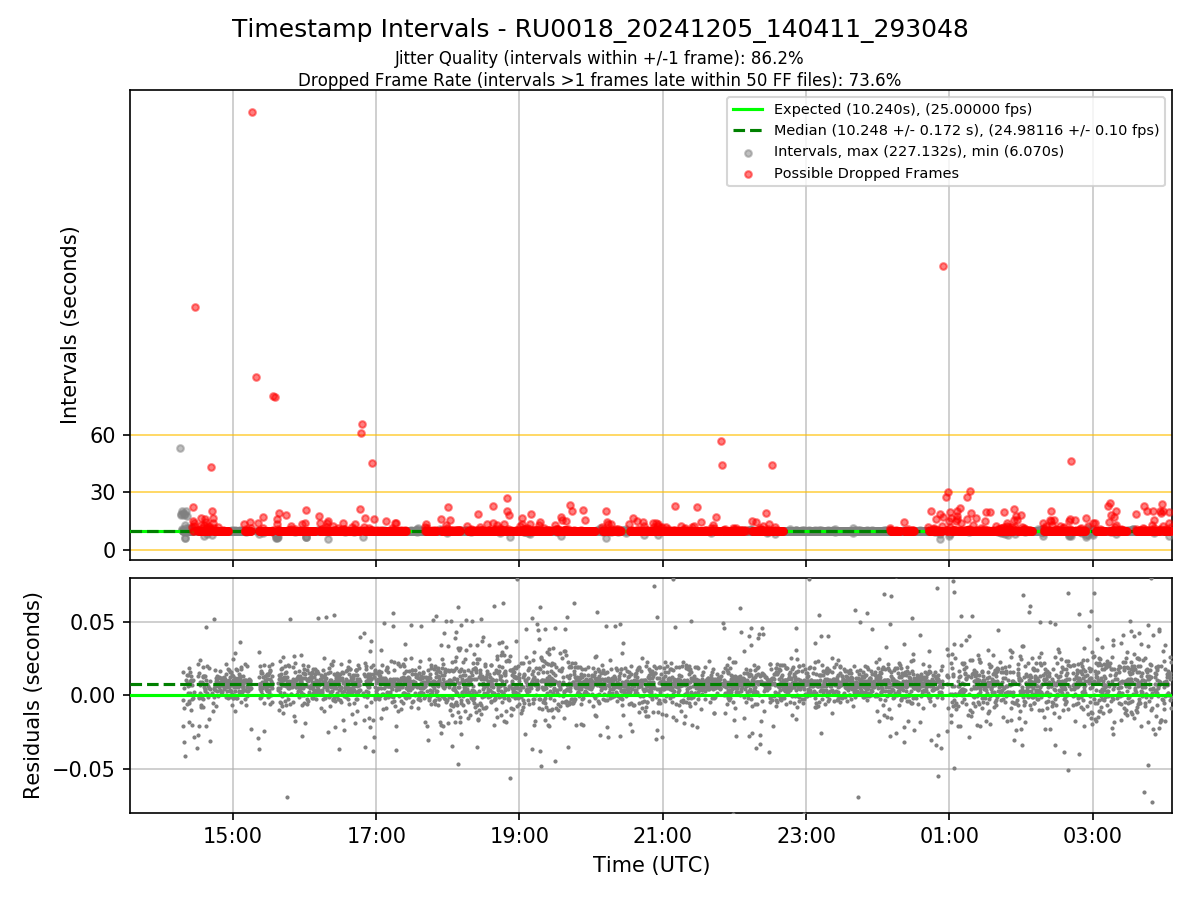Click the '0' tick label on intervals axis
The image size is (1200, 900).
(112, 550)
